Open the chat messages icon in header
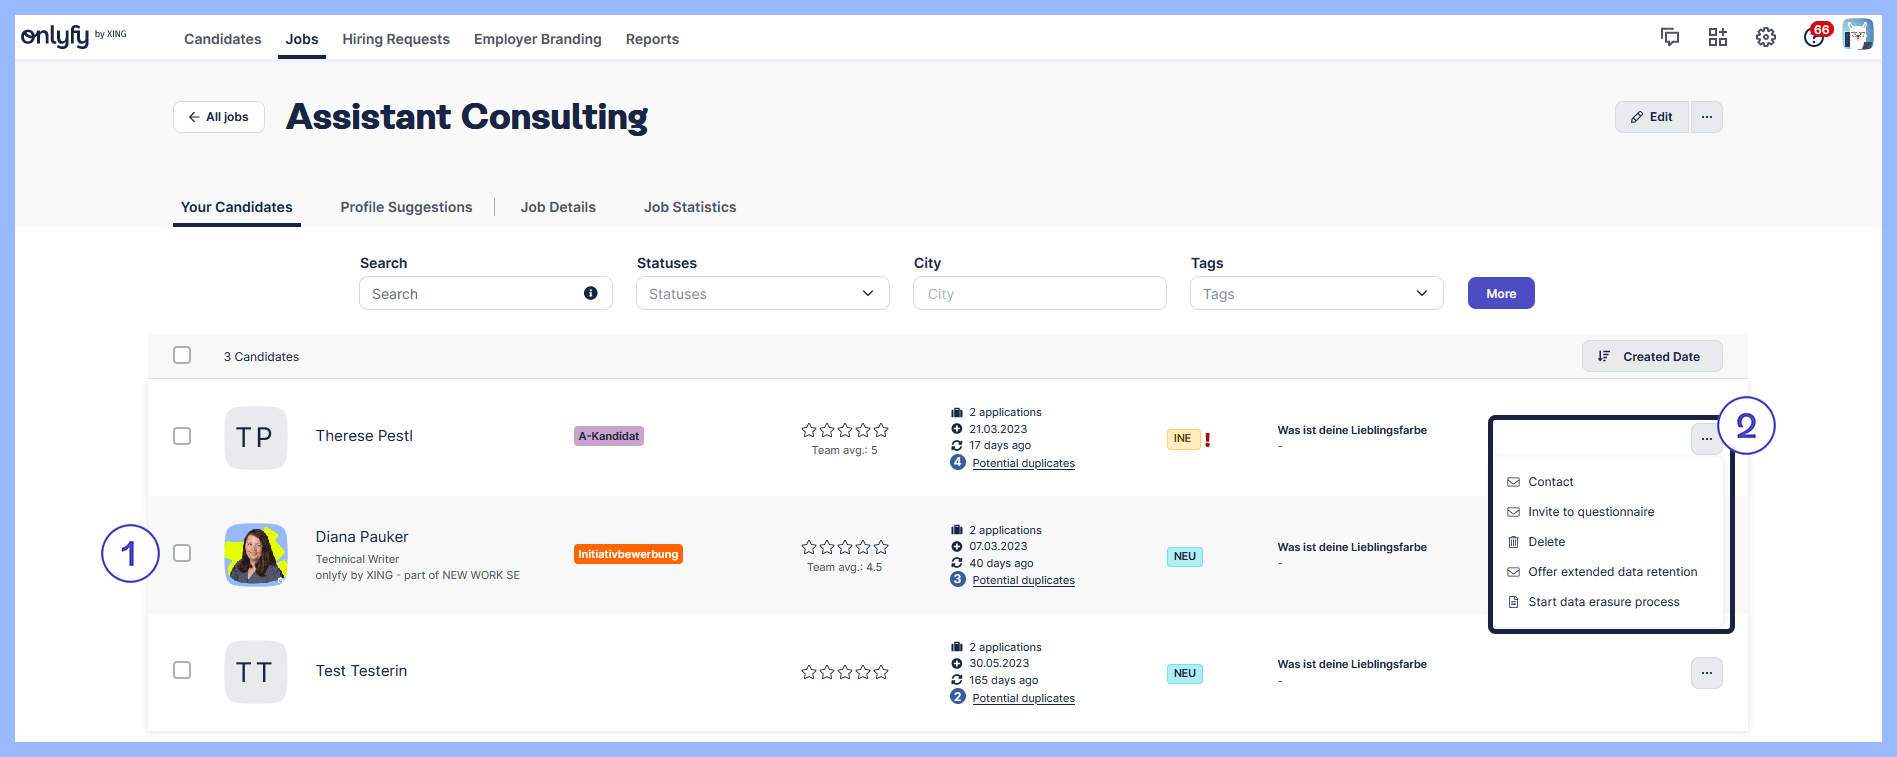This screenshot has width=1897, height=757. [1669, 37]
